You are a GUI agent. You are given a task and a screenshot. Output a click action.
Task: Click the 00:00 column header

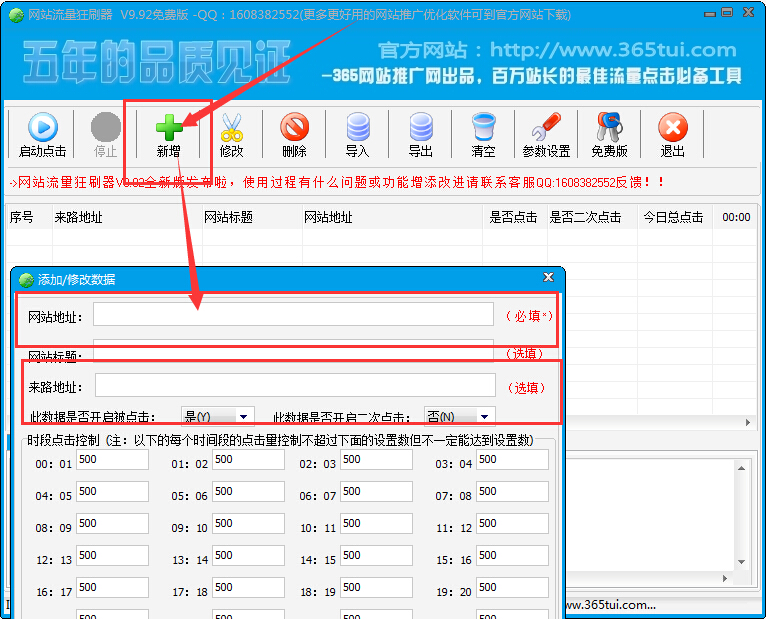pos(735,217)
